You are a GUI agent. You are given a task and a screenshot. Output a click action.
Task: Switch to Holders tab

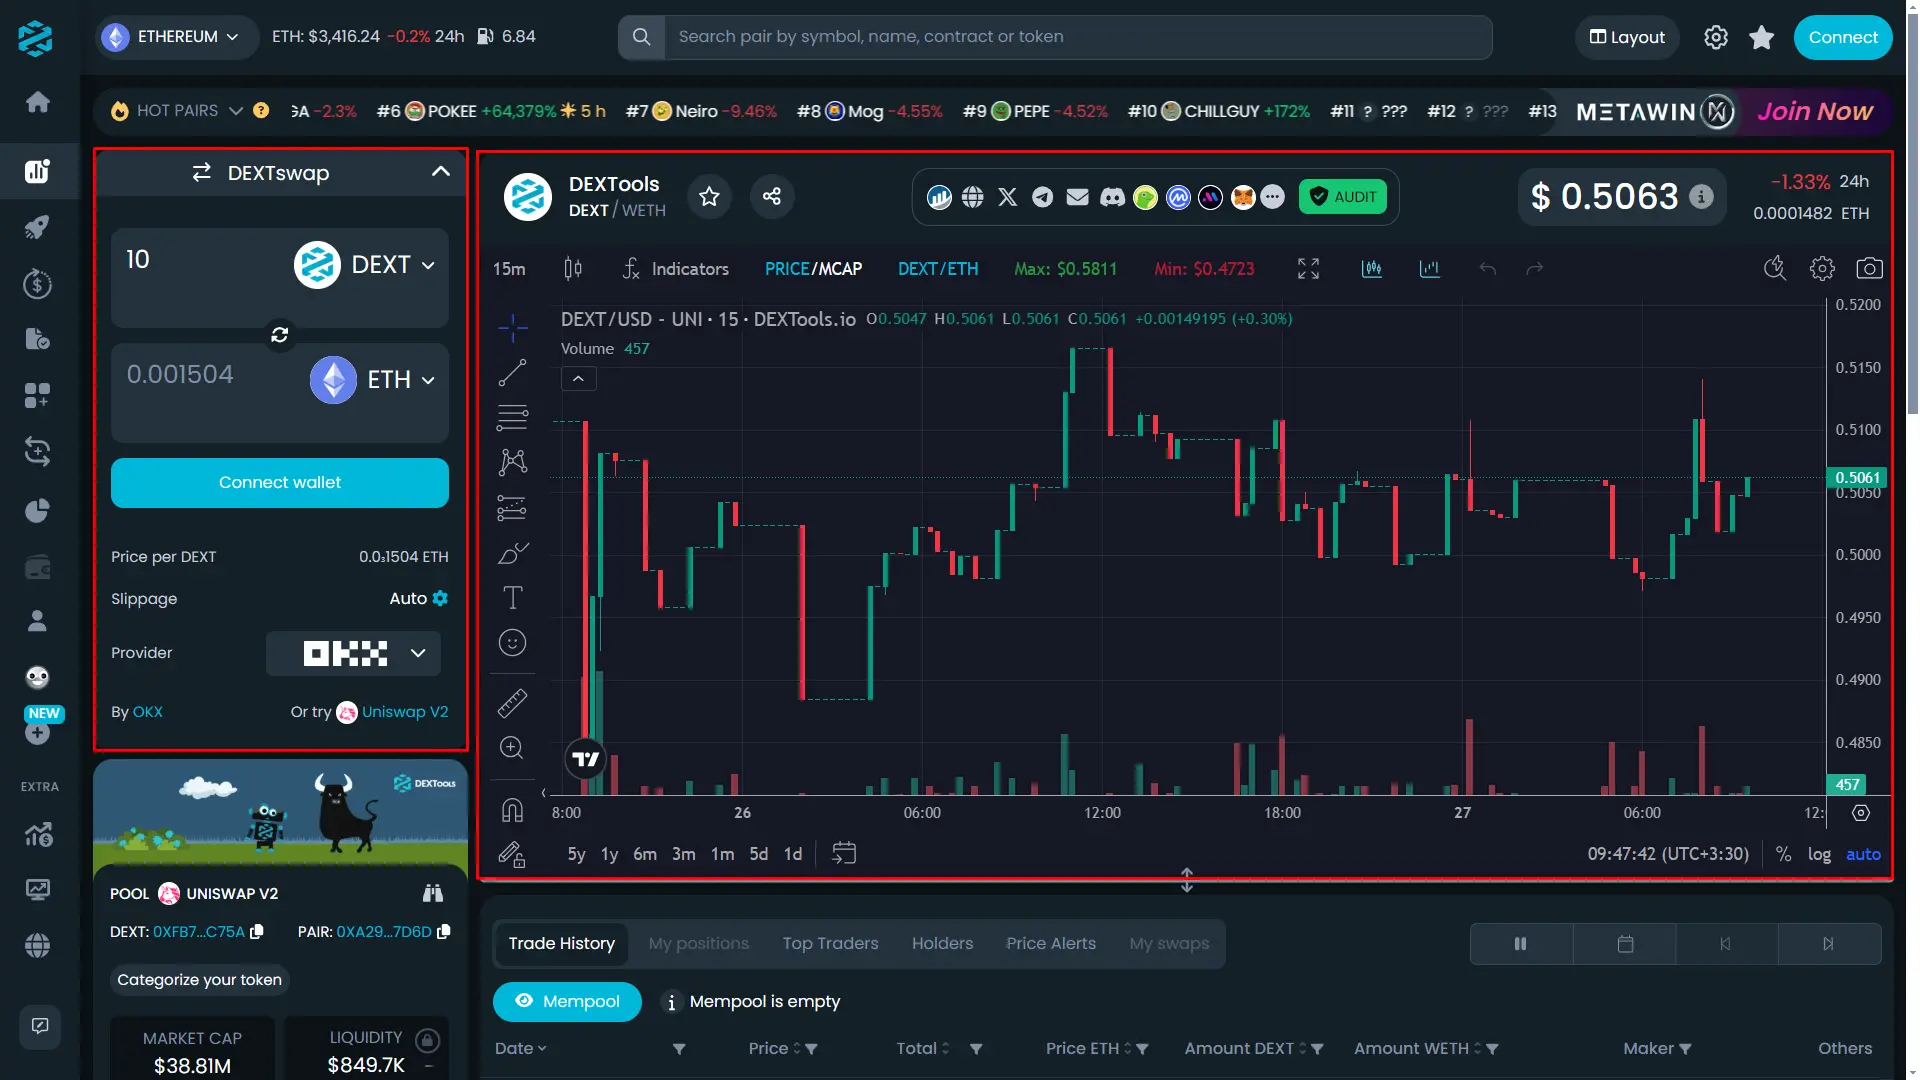942,944
